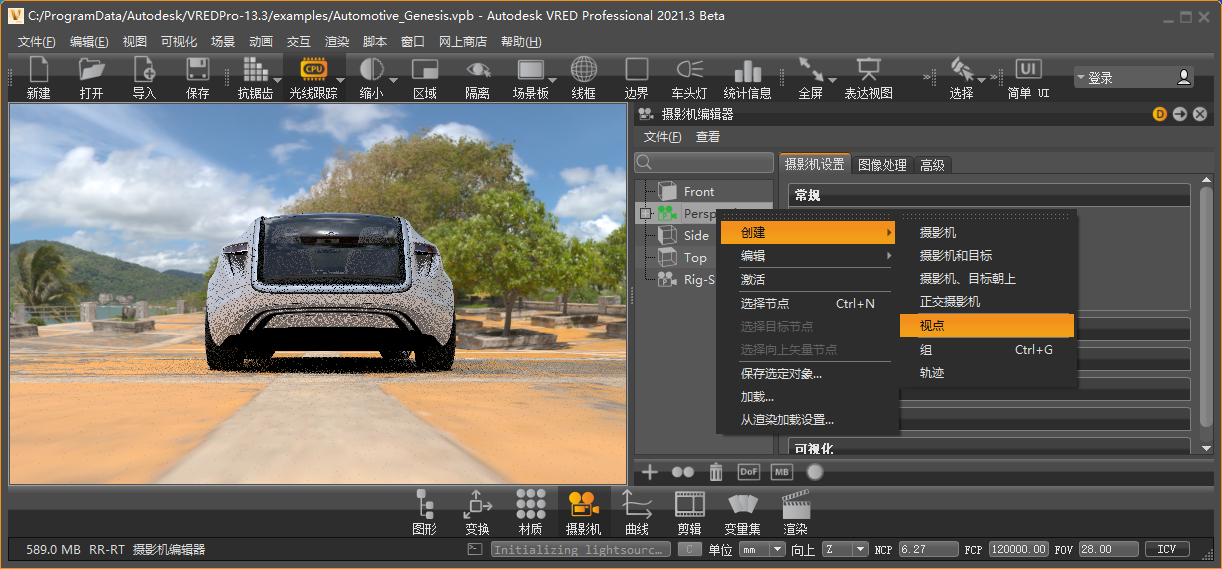Click the camera editor search field
1222x569 pixels.
704,162
